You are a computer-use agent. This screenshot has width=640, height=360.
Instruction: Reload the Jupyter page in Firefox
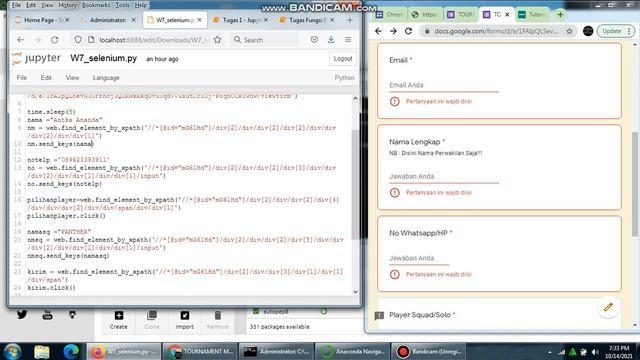tap(55, 40)
